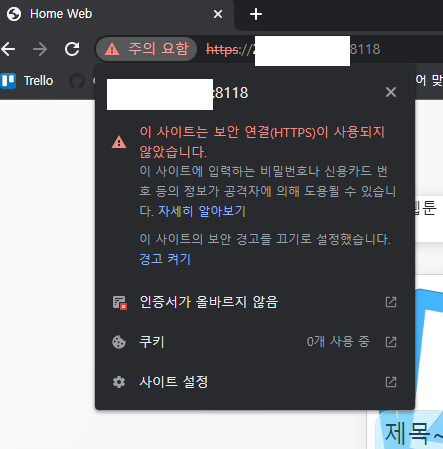Click the browser forward arrow

pyautogui.click(x=40, y=49)
